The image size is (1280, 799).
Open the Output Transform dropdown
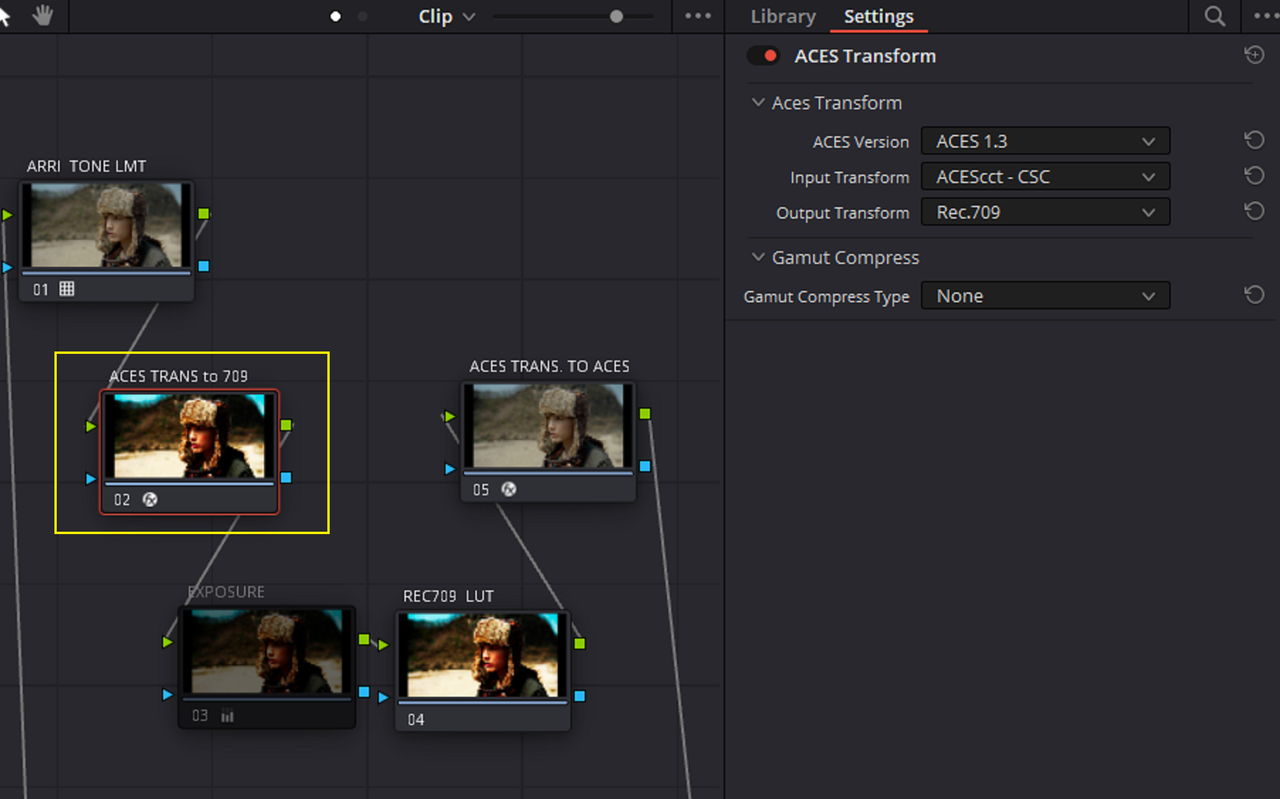1045,212
